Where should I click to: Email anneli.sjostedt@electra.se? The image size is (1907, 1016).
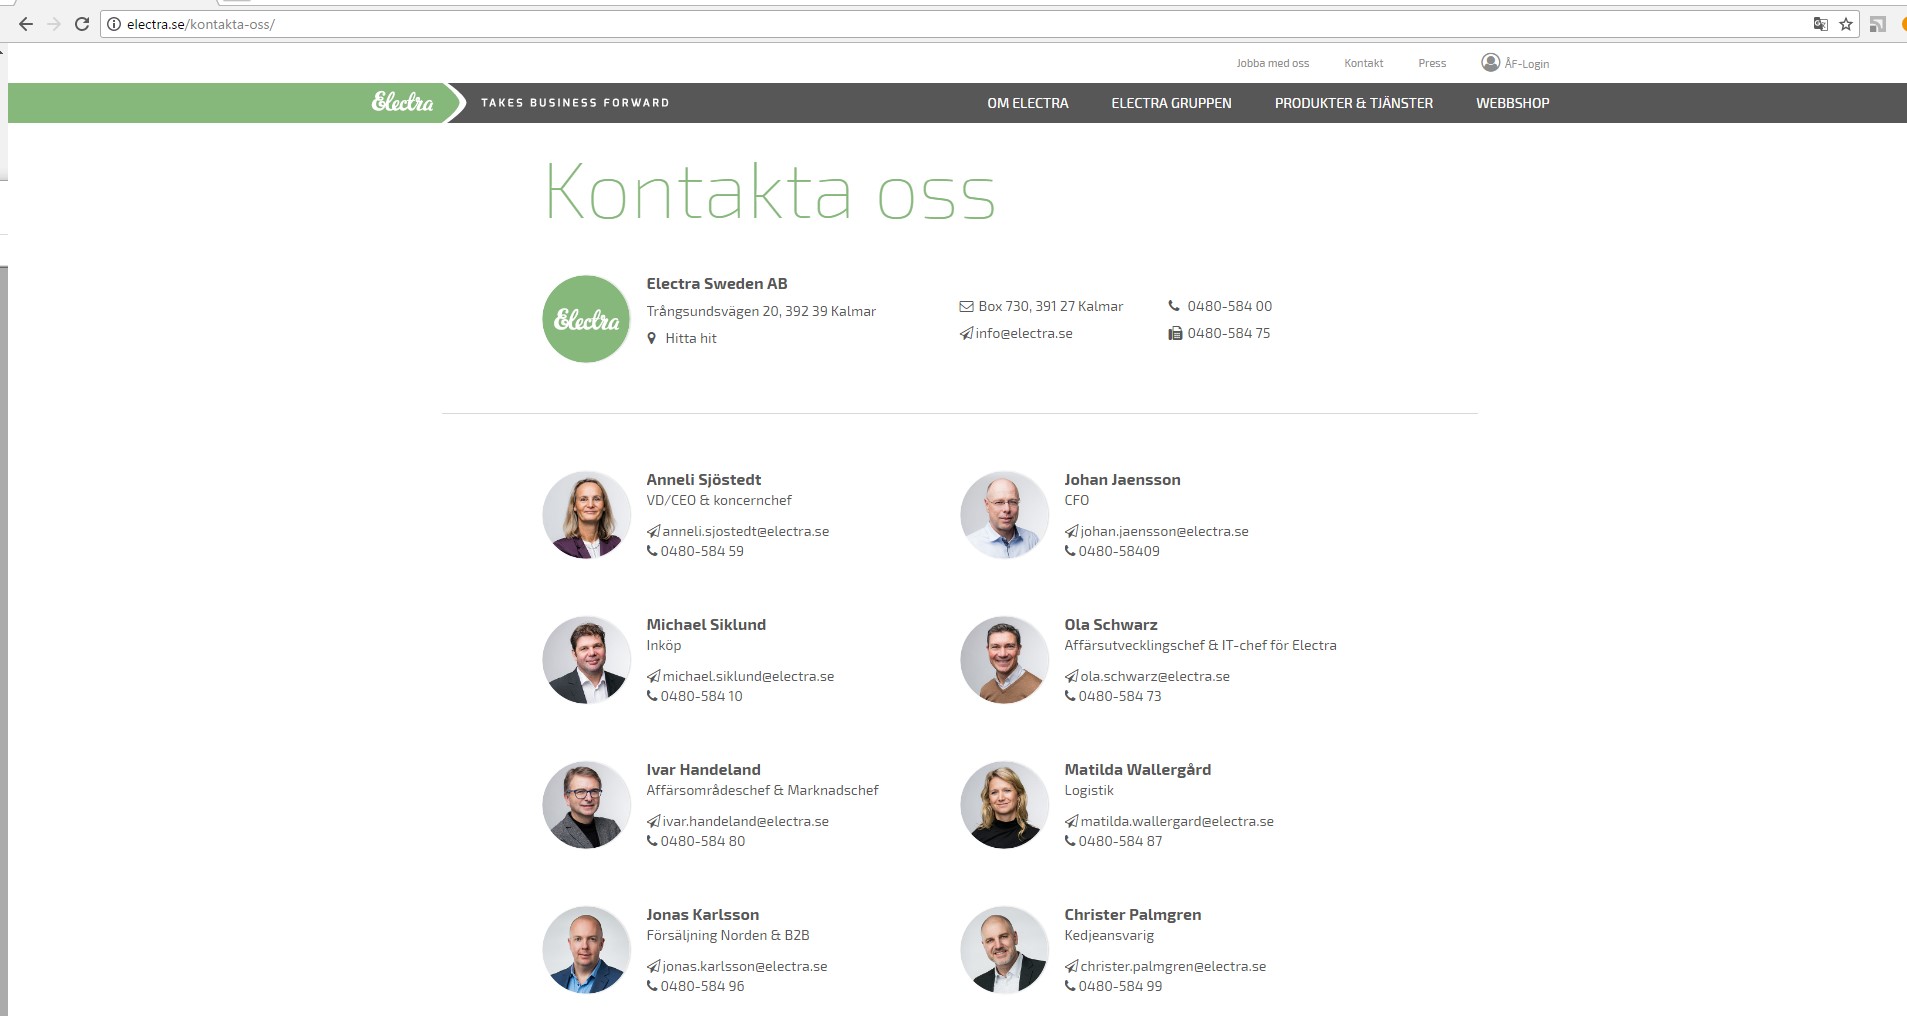point(746,531)
